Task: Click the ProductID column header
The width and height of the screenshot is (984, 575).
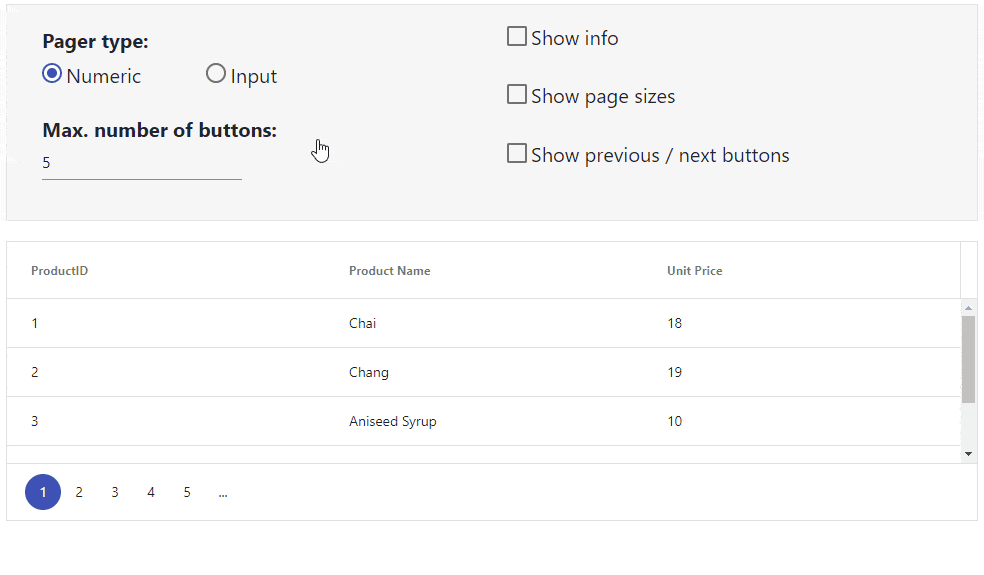Action: [x=166, y=271]
